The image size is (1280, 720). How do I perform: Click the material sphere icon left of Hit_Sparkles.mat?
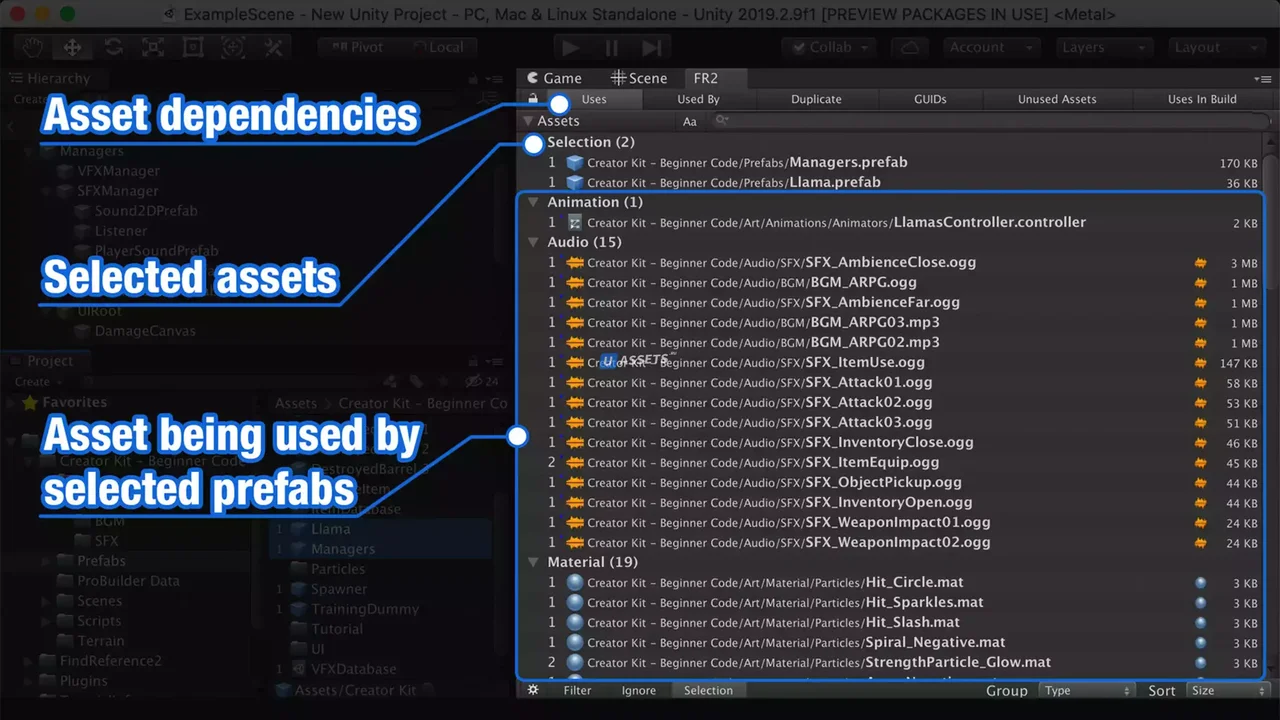pyautogui.click(x=575, y=602)
